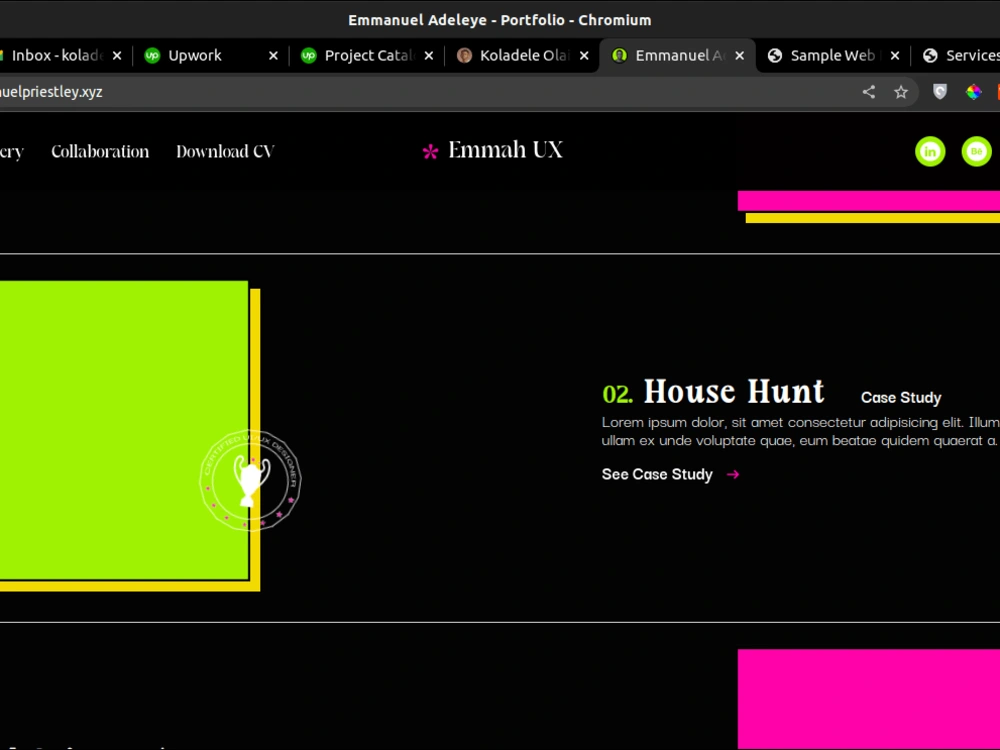Close the Upwork tab
This screenshot has height=750, width=1000.
273,56
